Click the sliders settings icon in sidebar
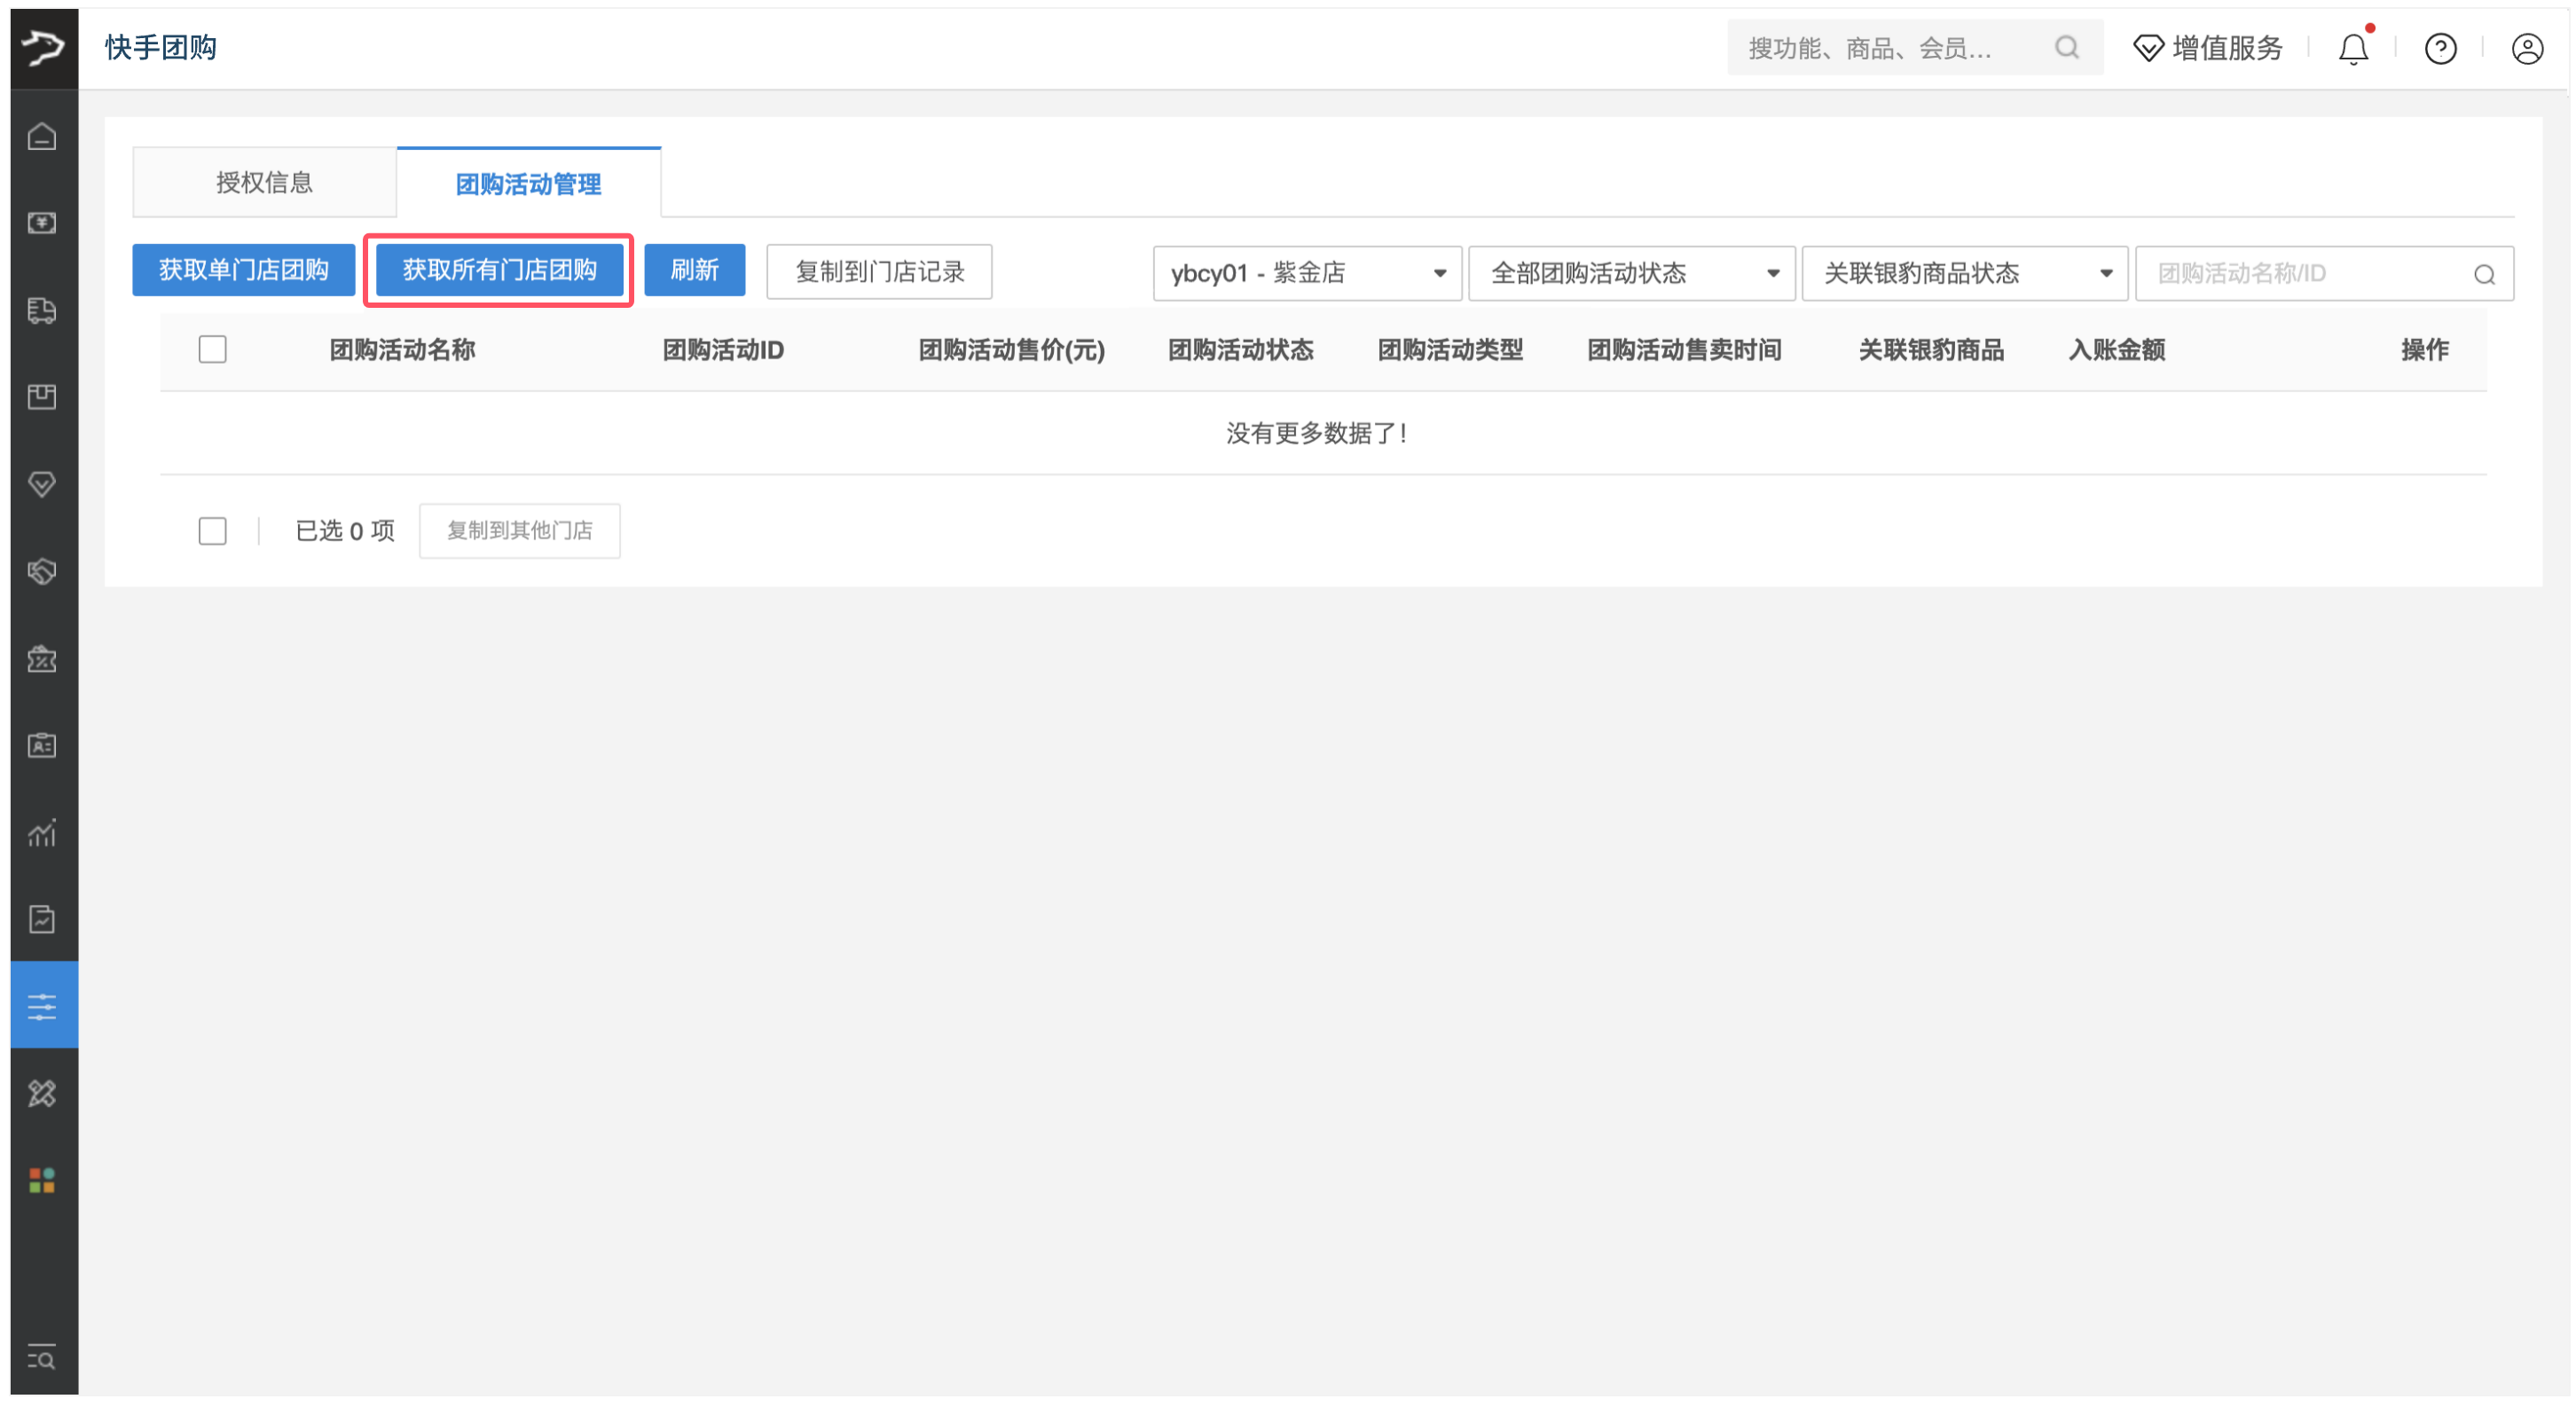The width and height of the screenshot is (2576, 1407). coord(42,1006)
